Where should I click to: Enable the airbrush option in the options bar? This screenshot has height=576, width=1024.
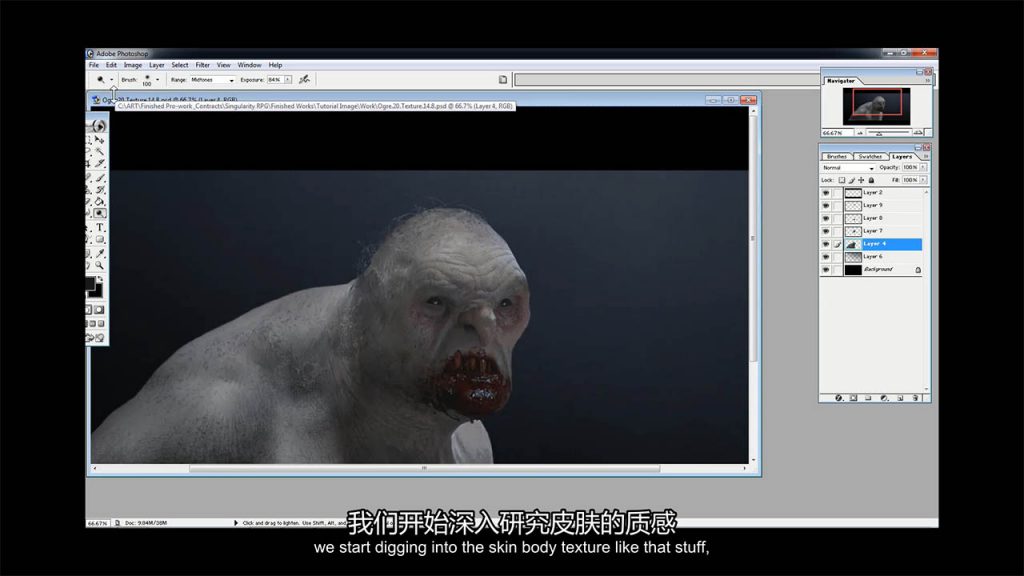(x=304, y=80)
